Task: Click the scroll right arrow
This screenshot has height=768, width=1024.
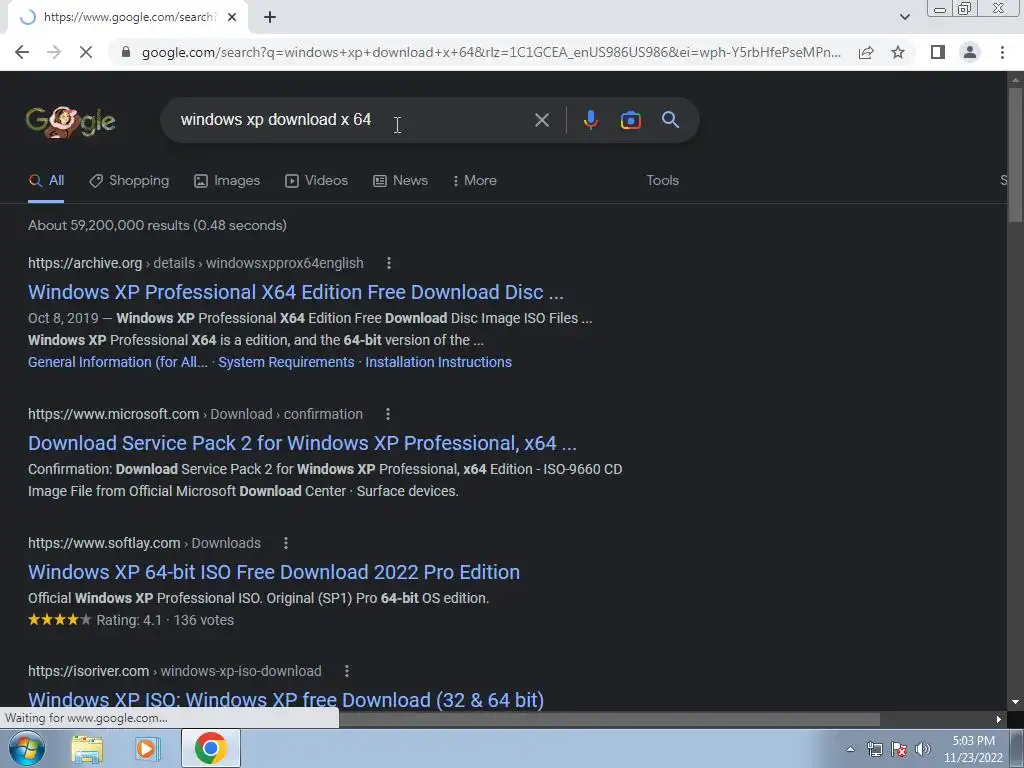Action: coord(999,720)
